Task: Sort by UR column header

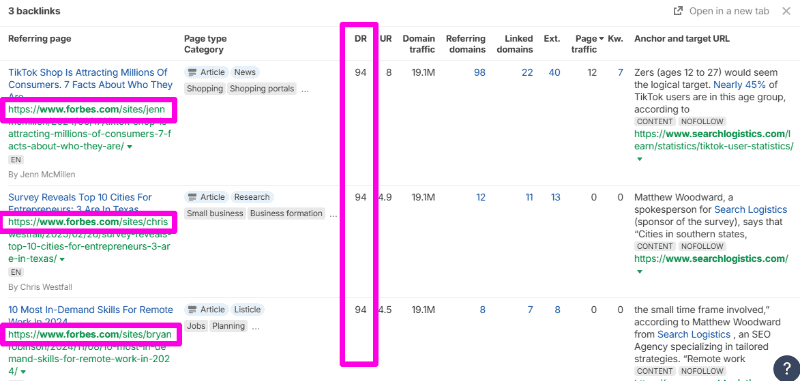Action: pos(386,39)
